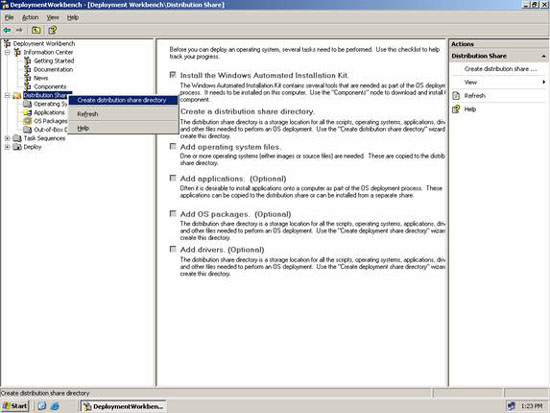Collapse the Distribution Share tree node
The height and width of the screenshot is (413, 550).
[x=7, y=95]
